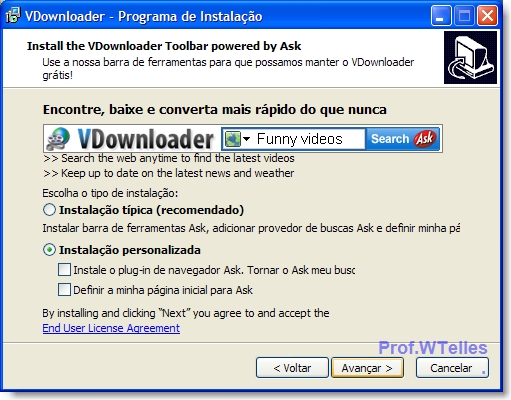Open the search engine dropdown arrow
This screenshot has width=511, height=400.
click(x=246, y=139)
